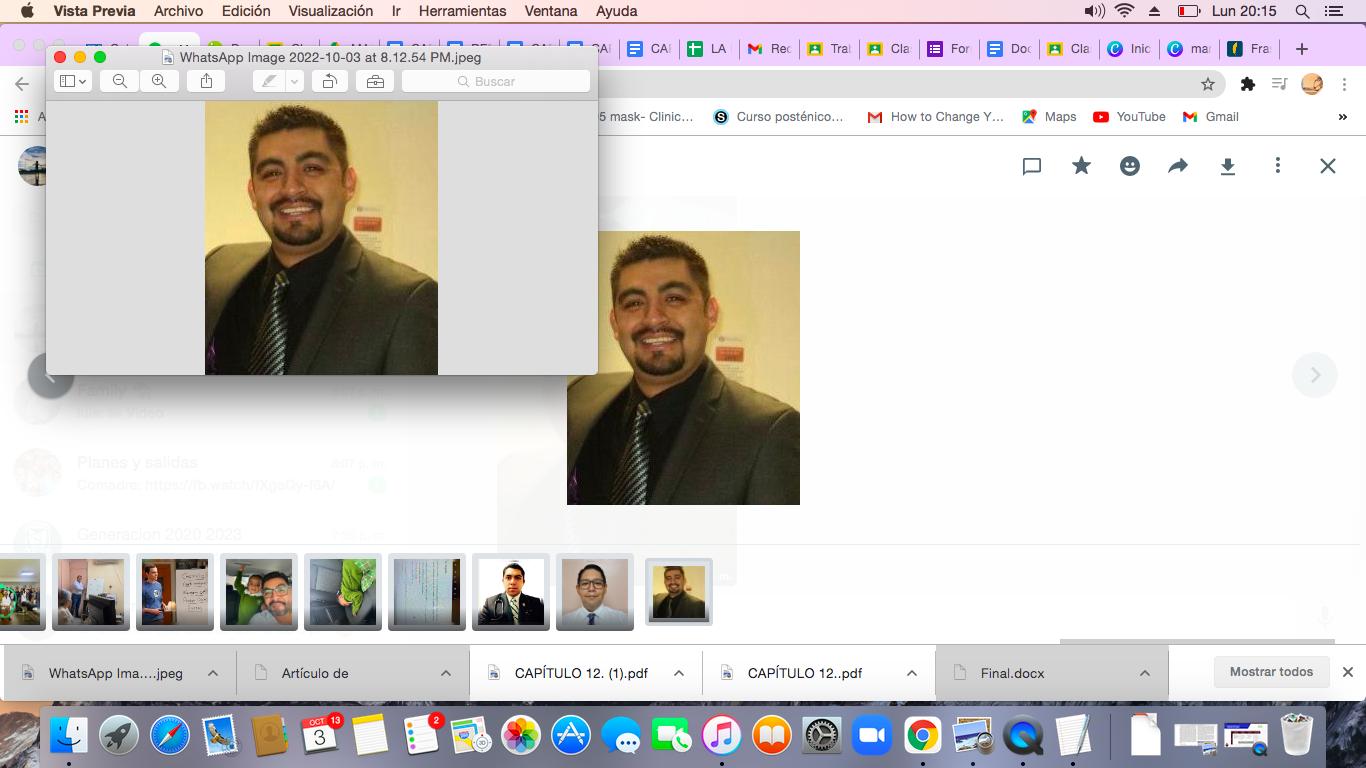This screenshot has height=768, width=1366.
Task: Open the Trash in the Dock
Action: pos(1297,735)
